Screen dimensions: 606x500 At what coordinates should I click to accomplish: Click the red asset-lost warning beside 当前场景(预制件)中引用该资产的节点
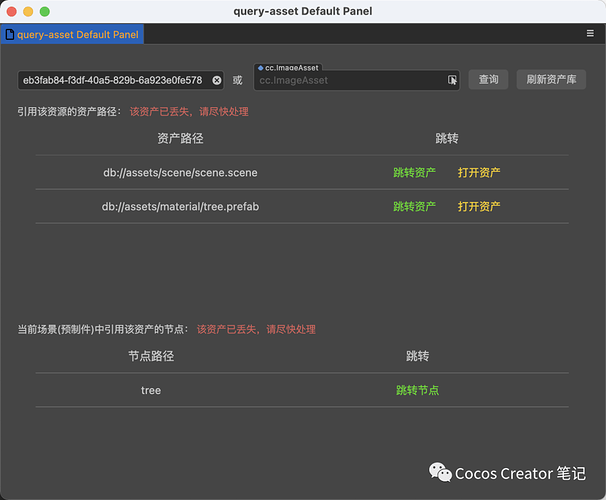point(256,329)
